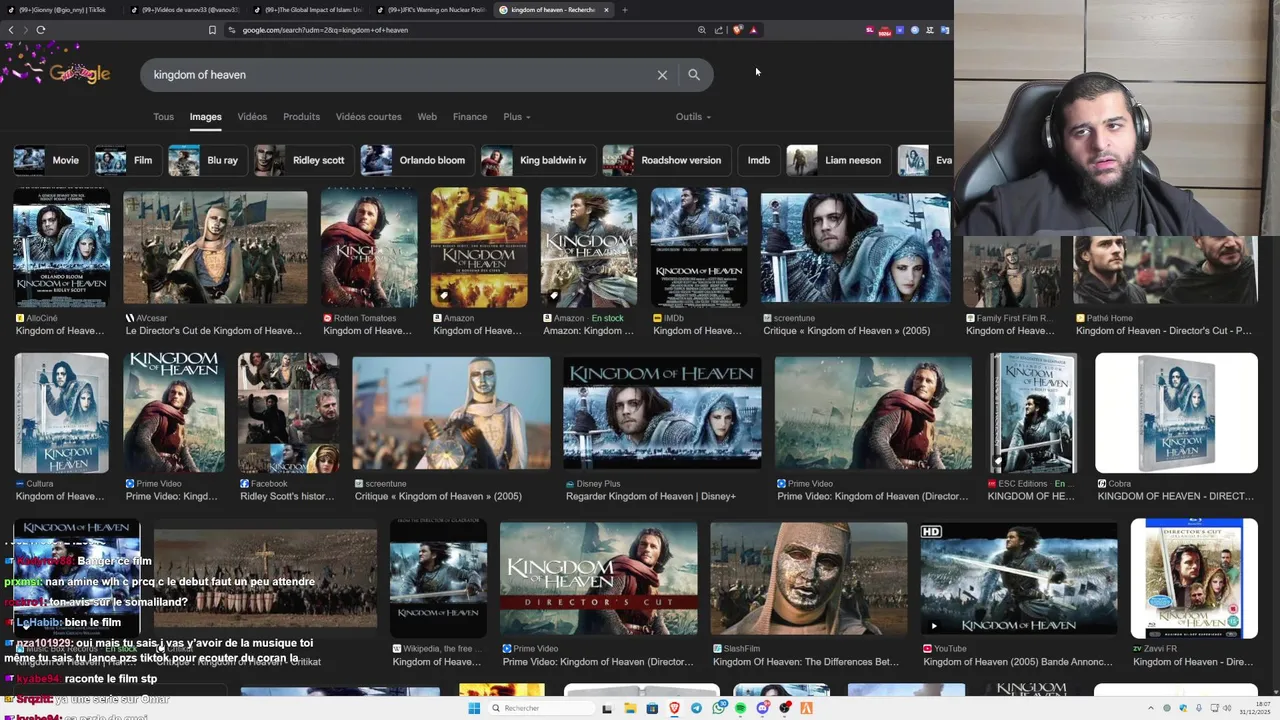The width and height of the screenshot is (1280, 720).
Task: Click the Rechercher taskbar search box
Action: (540, 708)
